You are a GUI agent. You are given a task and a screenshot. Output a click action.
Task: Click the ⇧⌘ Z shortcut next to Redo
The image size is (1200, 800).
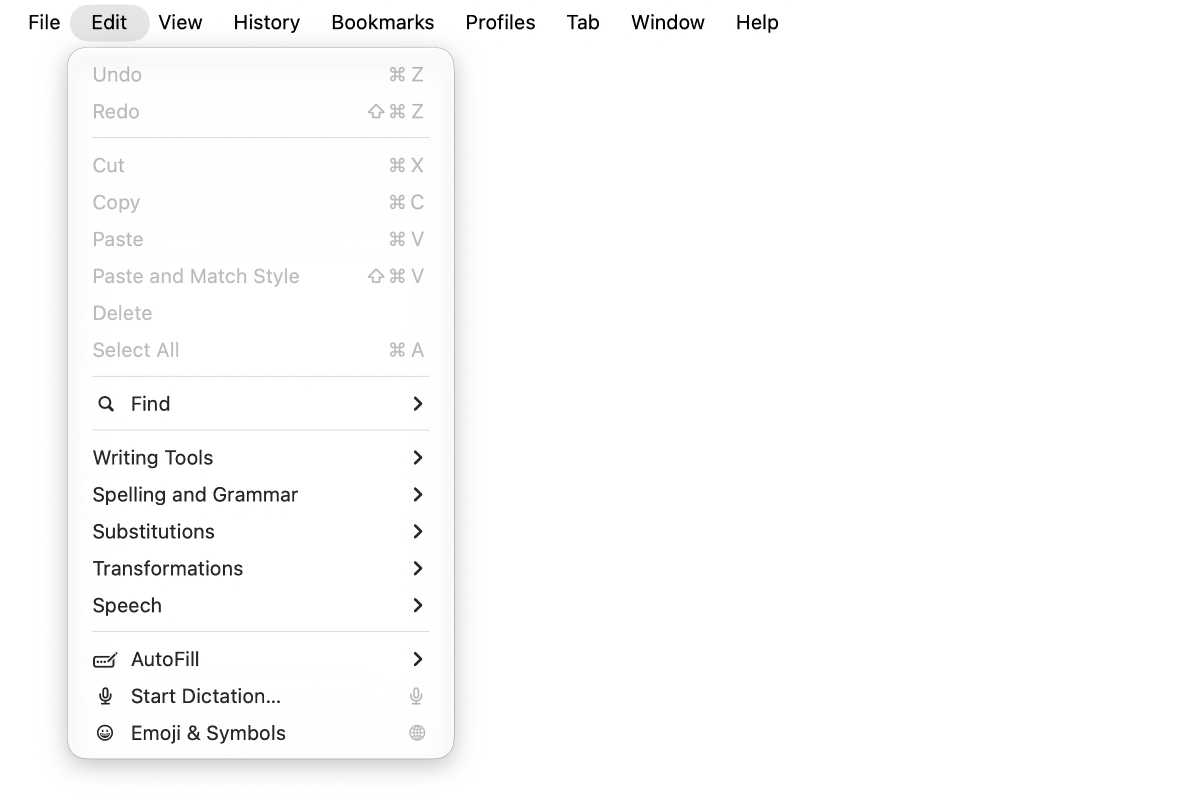click(x=396, y=112)
